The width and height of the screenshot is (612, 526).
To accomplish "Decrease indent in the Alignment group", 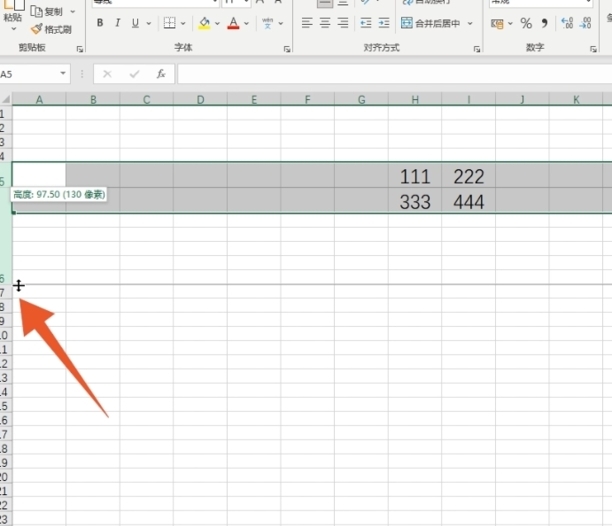I will [x=366, y=23].
